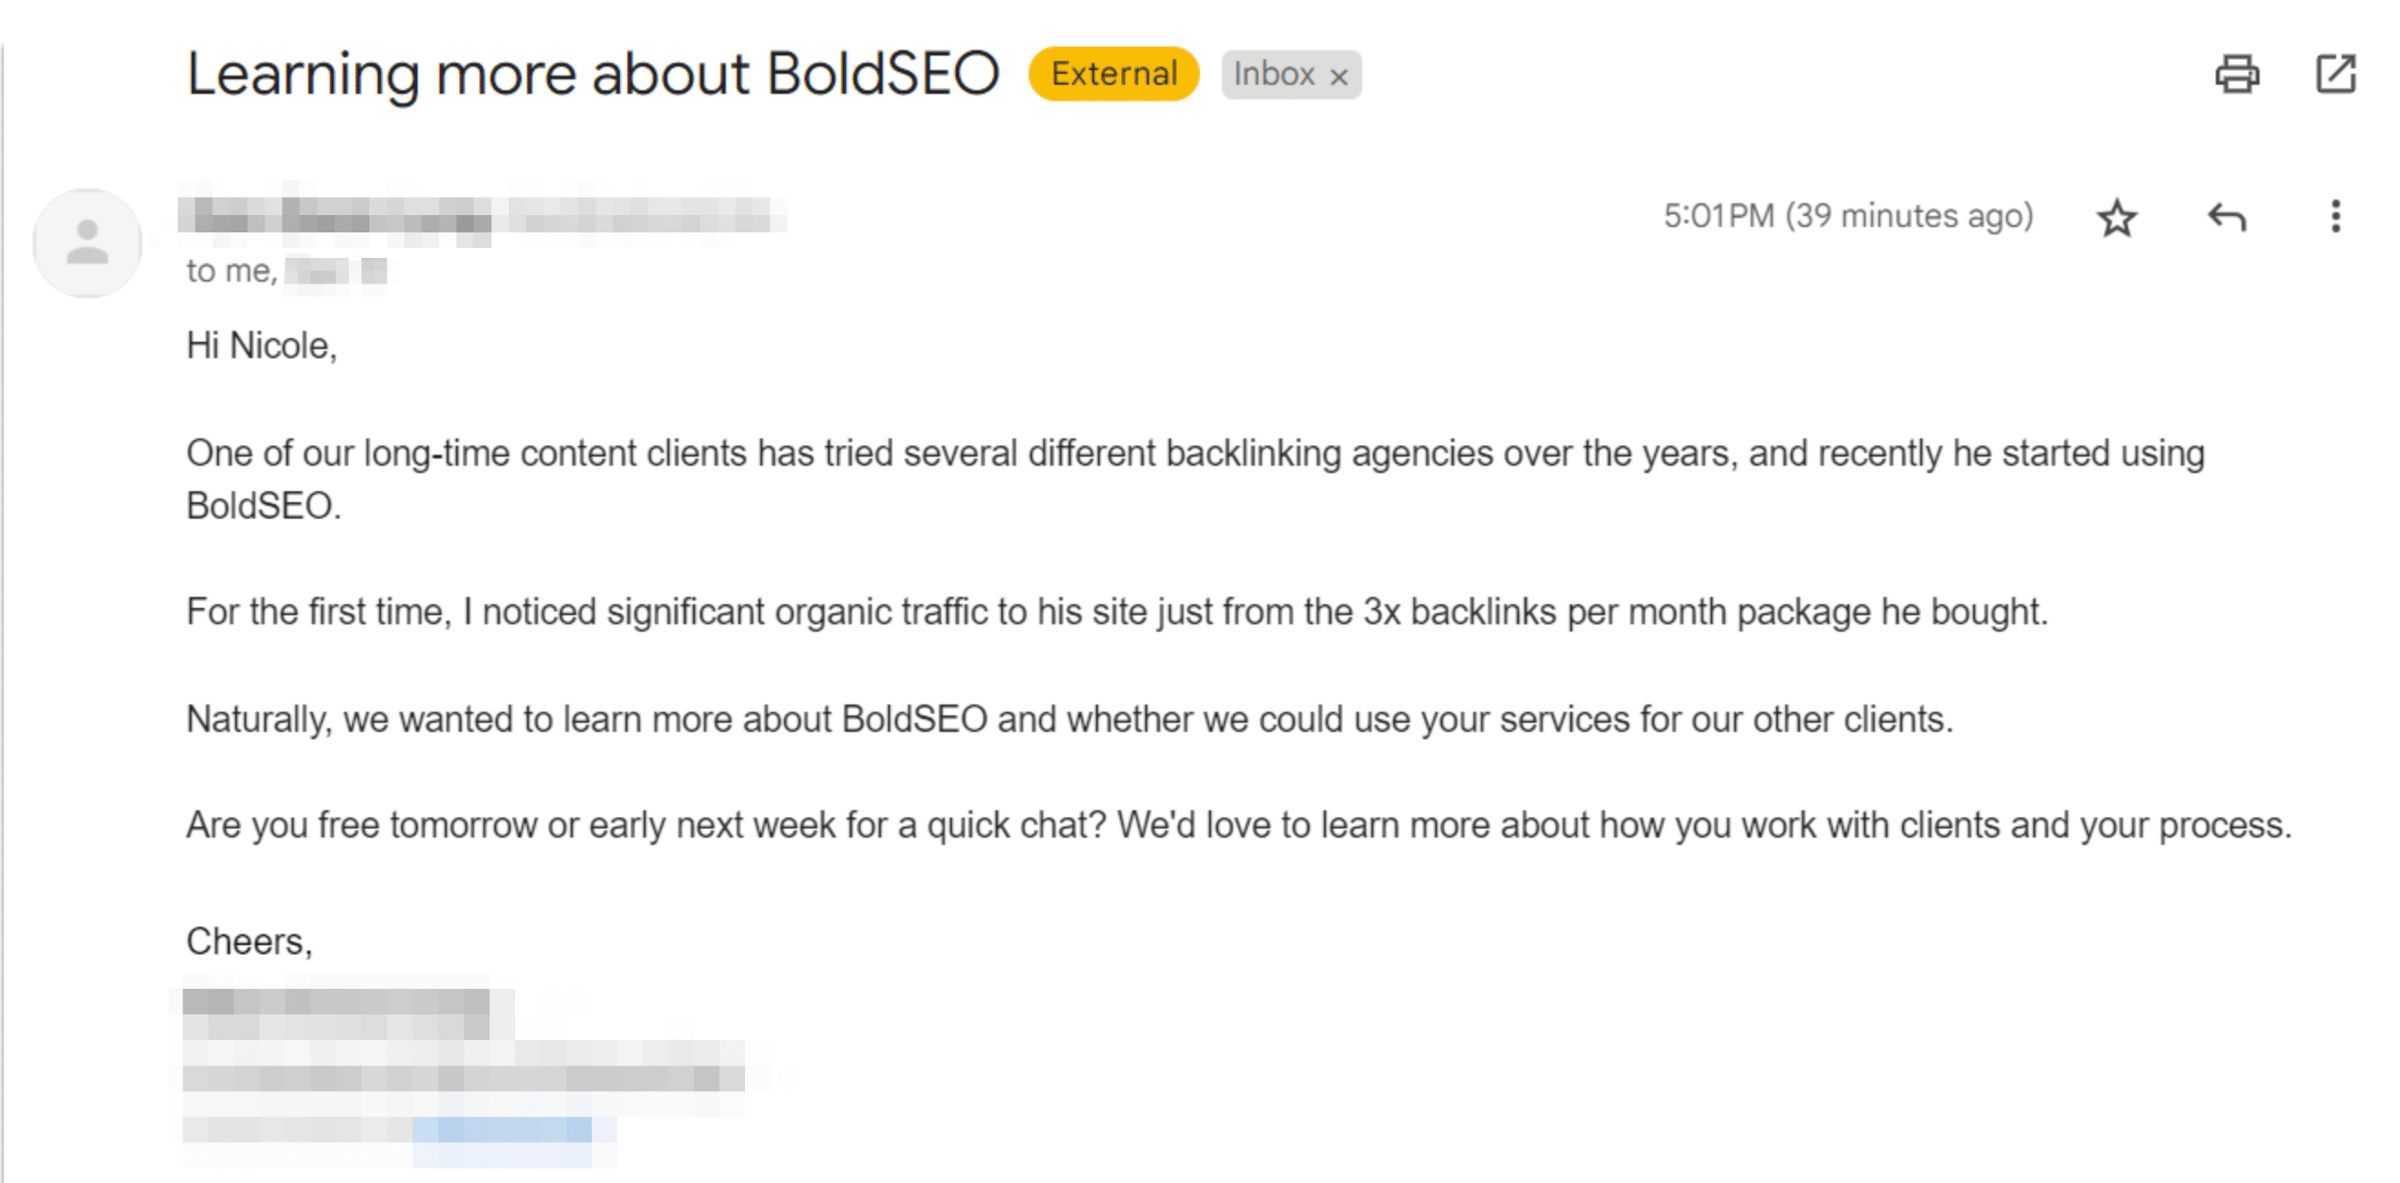Click the paragraph starting "Naturally, we wanted"
The image size is (2400, 1183).
click(x=1069, y=720)
